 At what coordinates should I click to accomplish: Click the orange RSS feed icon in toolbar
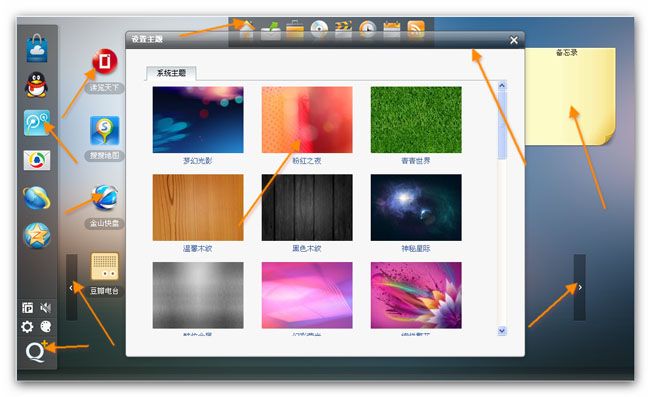coord(416,30)
